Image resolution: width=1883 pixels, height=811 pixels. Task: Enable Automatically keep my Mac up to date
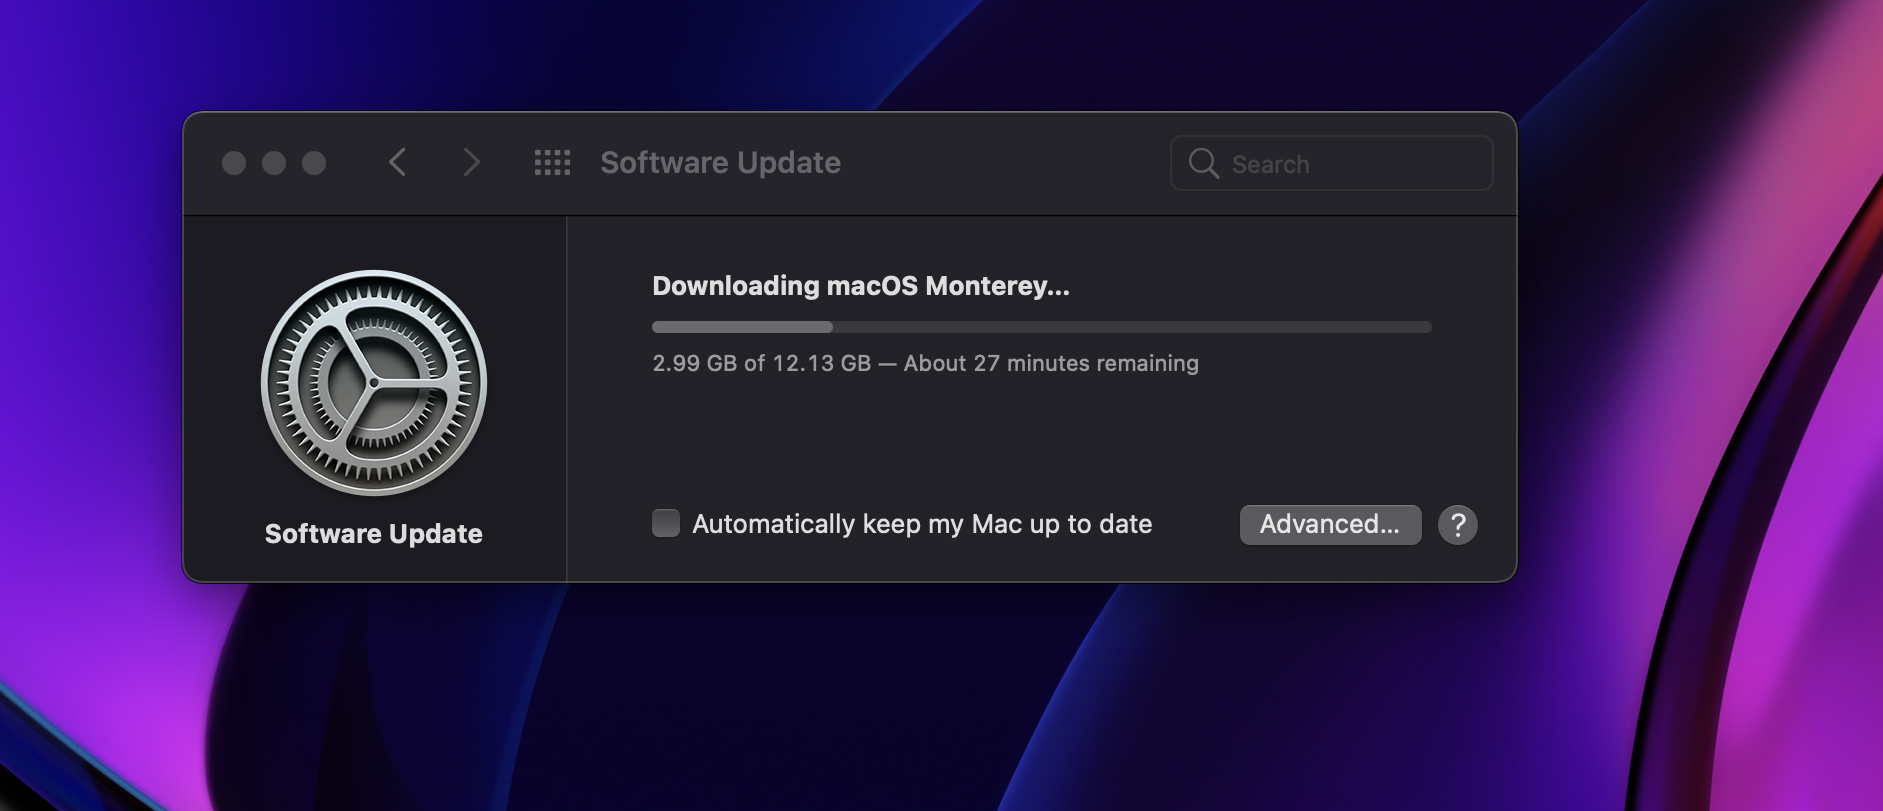(666, 523)
